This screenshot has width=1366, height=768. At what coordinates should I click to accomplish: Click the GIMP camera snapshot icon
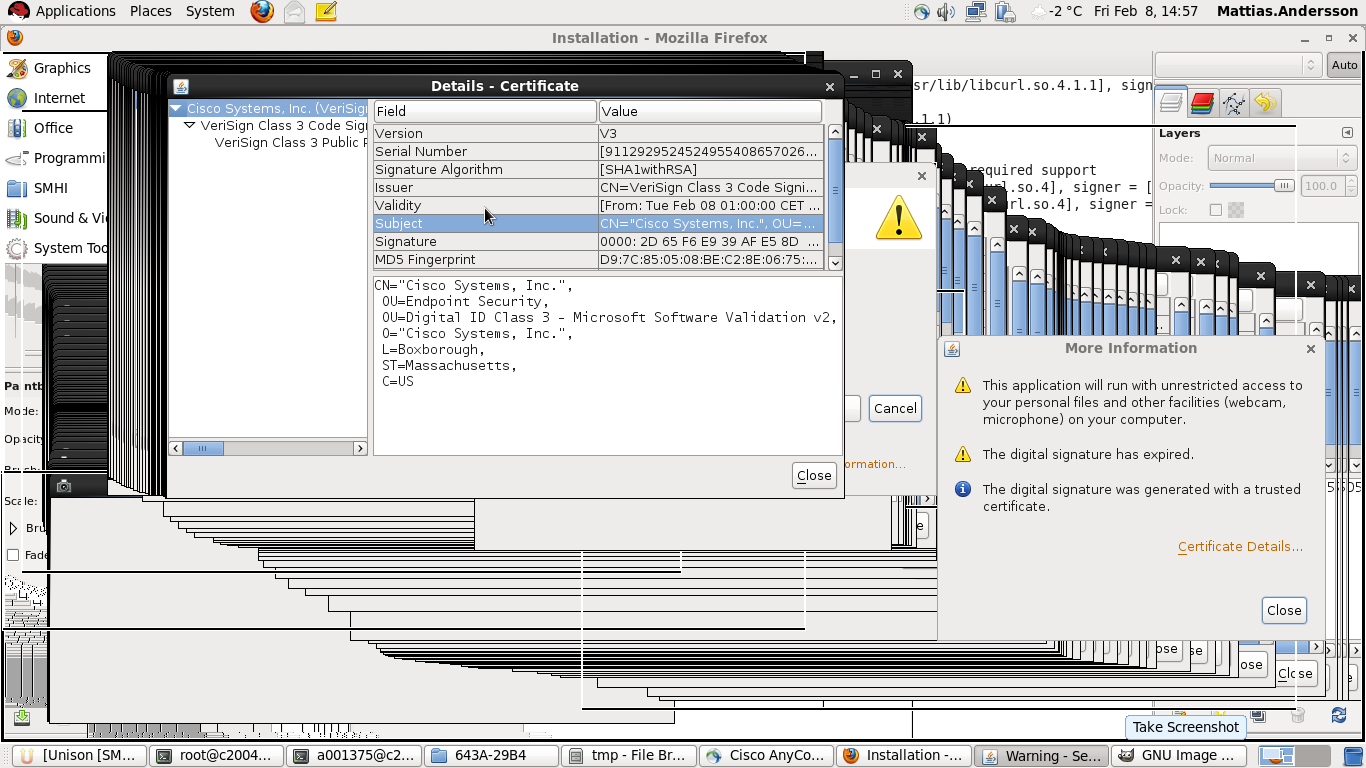pyautogui.click(x=64, y=486)
